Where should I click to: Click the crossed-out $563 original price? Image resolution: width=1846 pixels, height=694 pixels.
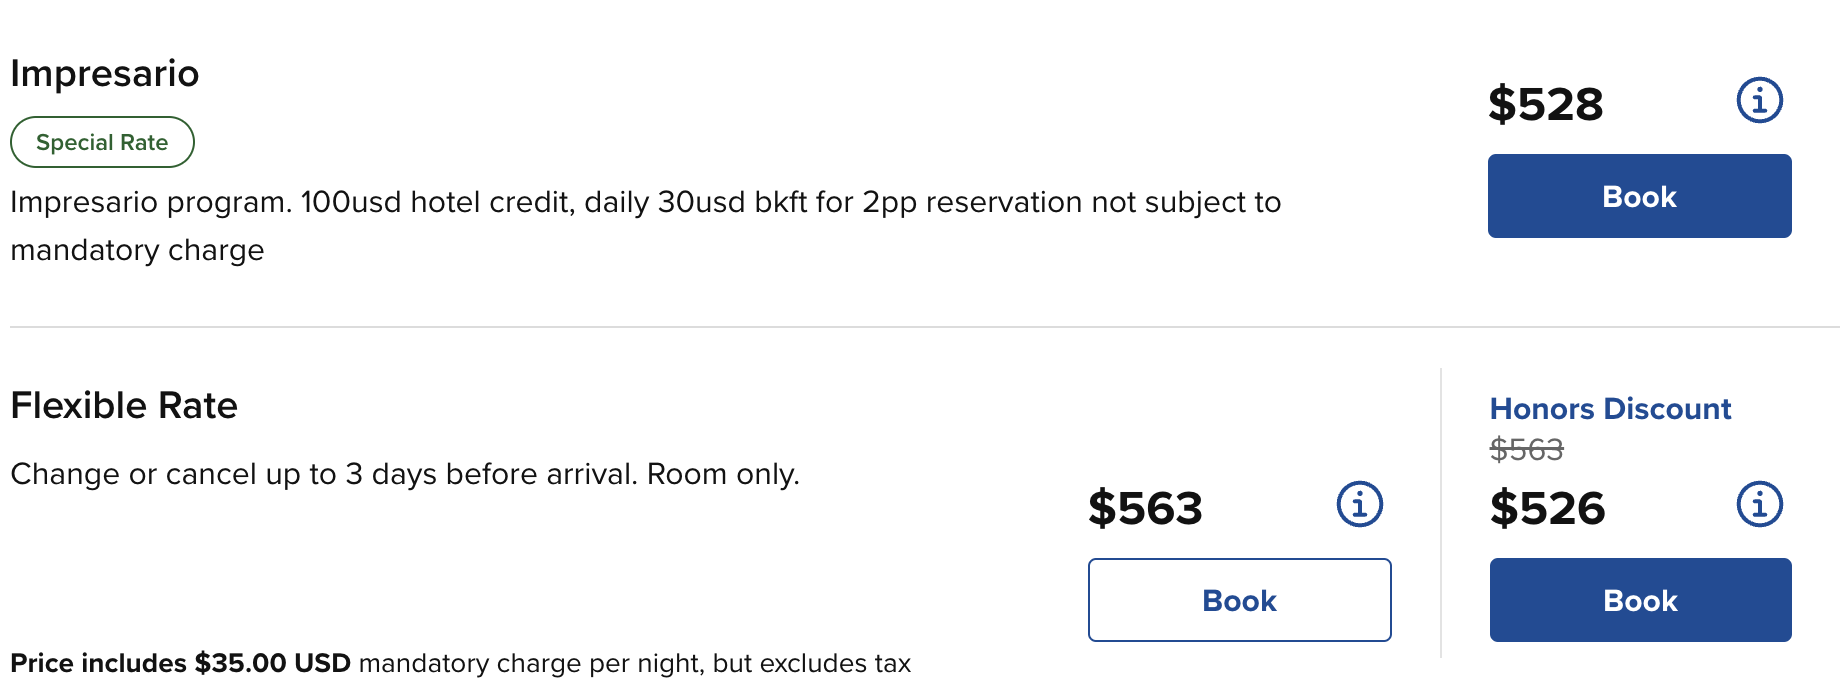tap(1526, 450)
